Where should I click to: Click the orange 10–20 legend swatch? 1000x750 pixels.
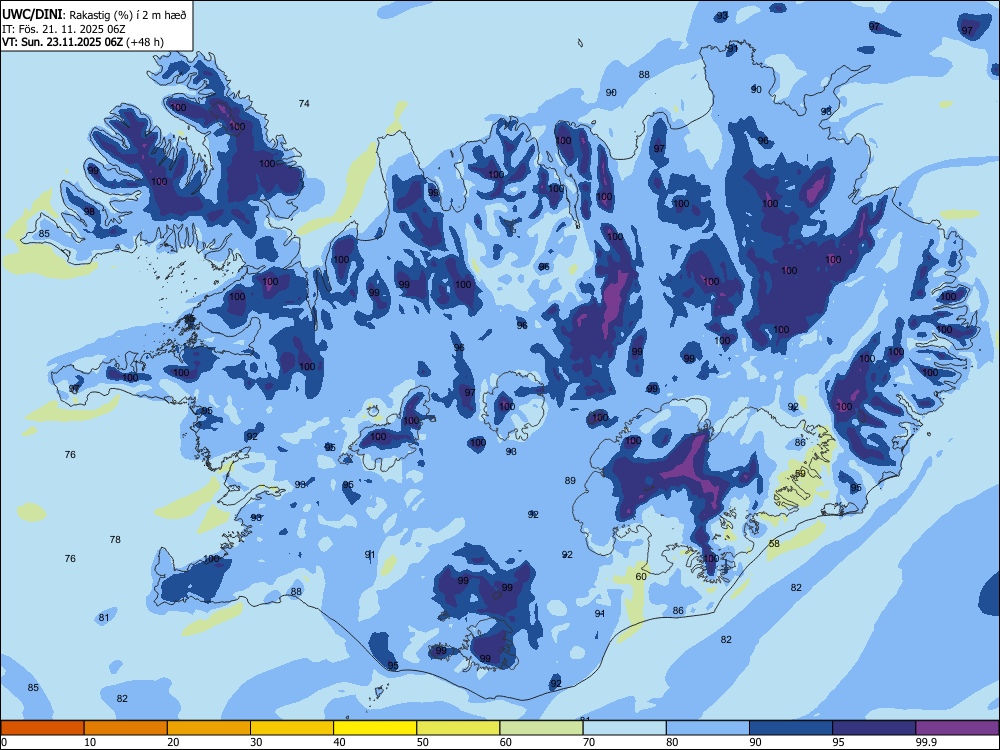coord(126,728)
